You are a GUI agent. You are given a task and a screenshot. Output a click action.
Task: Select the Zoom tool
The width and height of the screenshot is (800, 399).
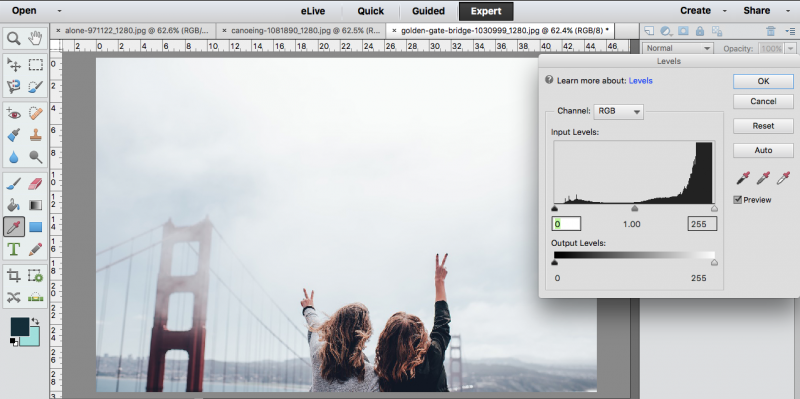click(14, 38)
